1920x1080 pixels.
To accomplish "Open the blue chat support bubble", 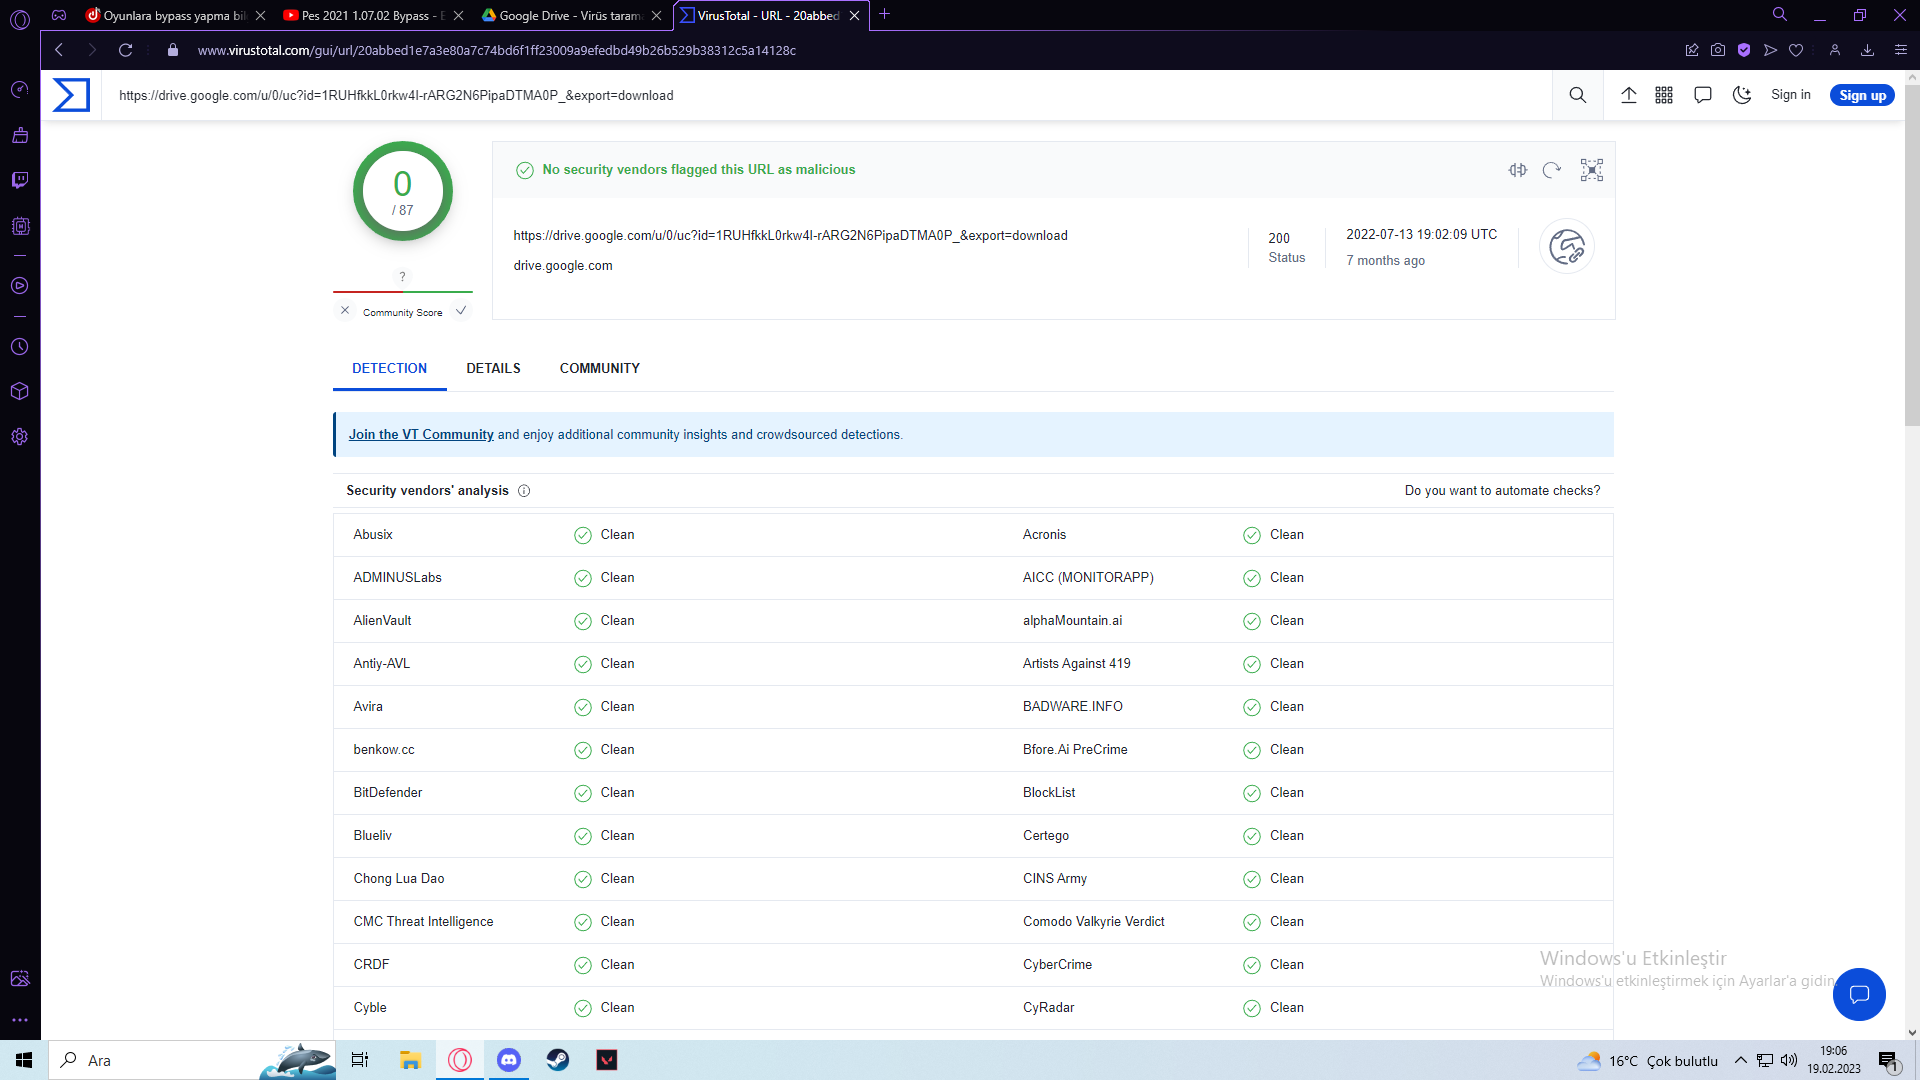I will coord(1859,994).
